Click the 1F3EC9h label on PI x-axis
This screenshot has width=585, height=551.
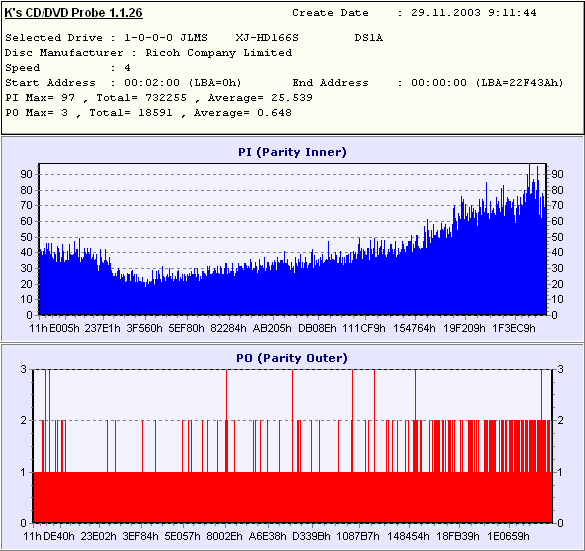pos(514,328)
